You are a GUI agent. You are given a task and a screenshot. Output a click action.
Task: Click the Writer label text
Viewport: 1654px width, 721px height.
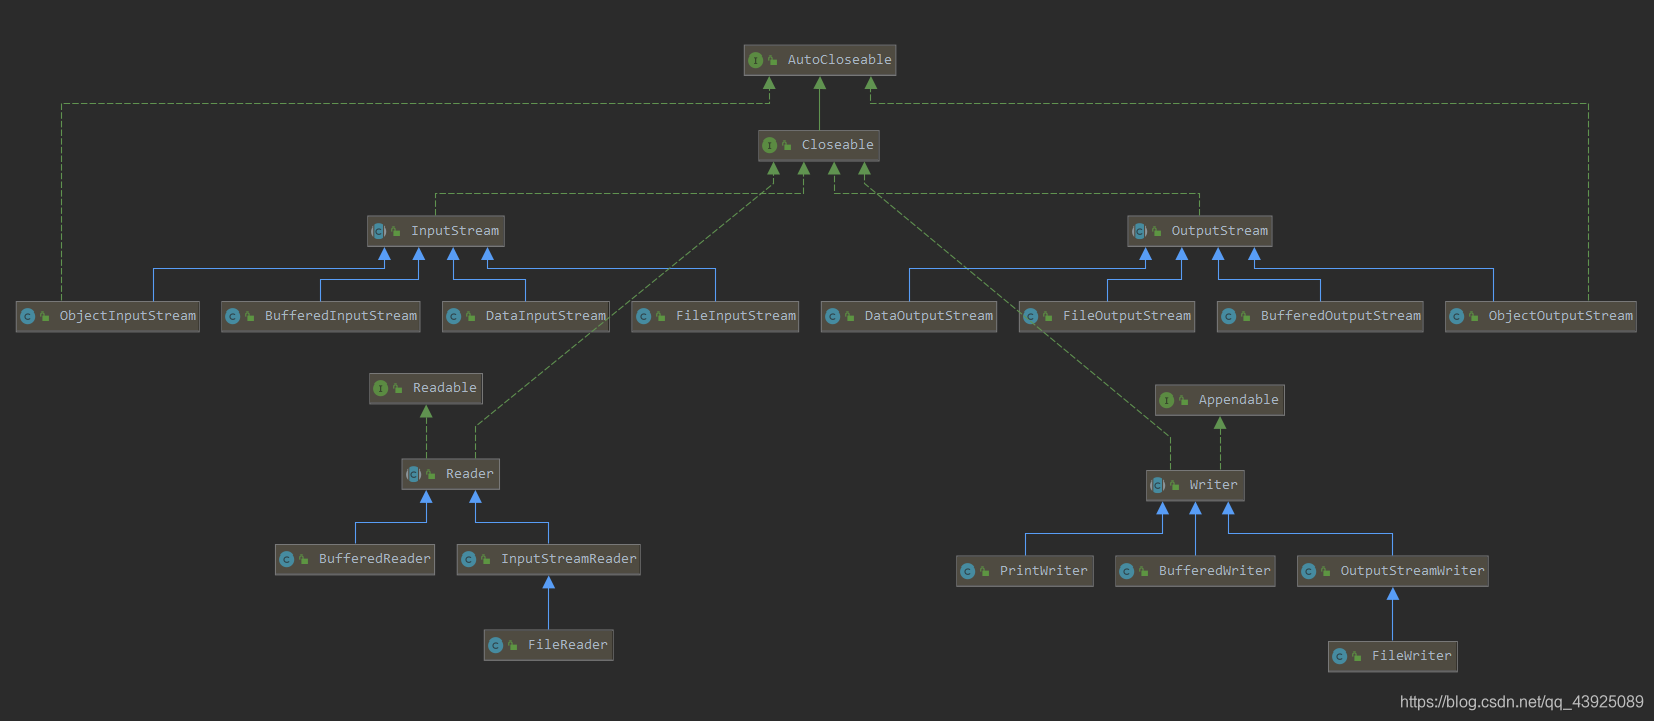[1214, 485]
